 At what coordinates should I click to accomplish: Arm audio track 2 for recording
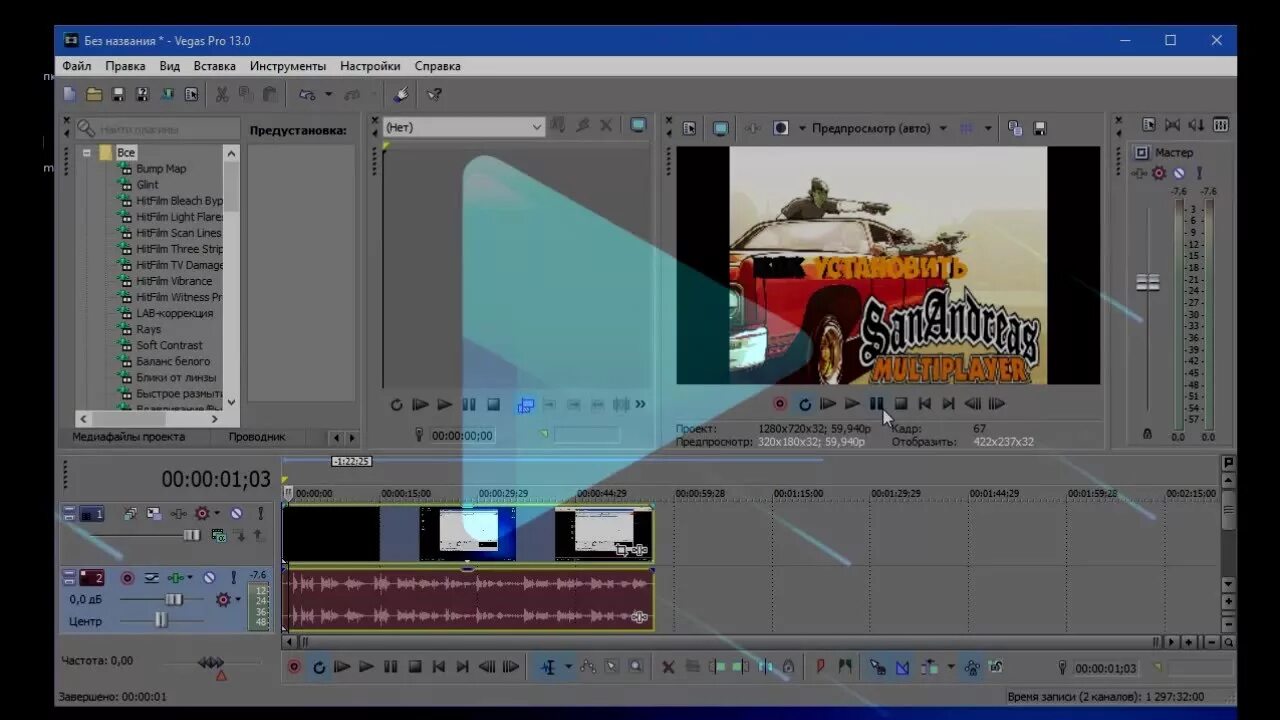pos(127,578)
